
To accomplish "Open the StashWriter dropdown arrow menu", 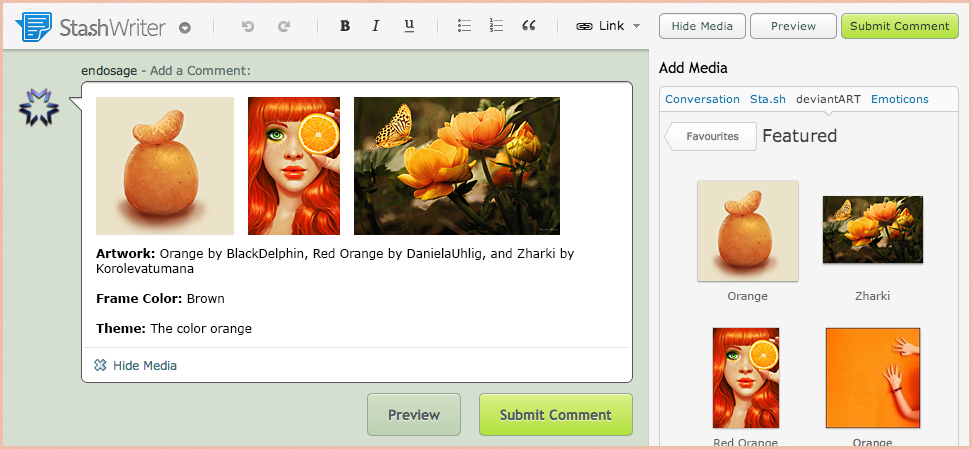I will coord(185,28).
